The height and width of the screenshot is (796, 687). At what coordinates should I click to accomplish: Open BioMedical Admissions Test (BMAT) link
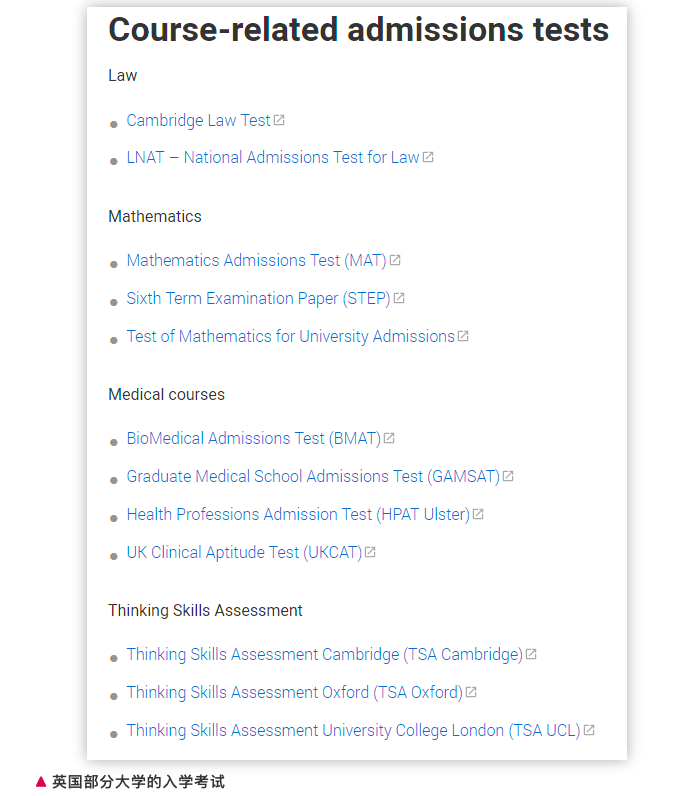pyautogui.click(x=253, y=439)
